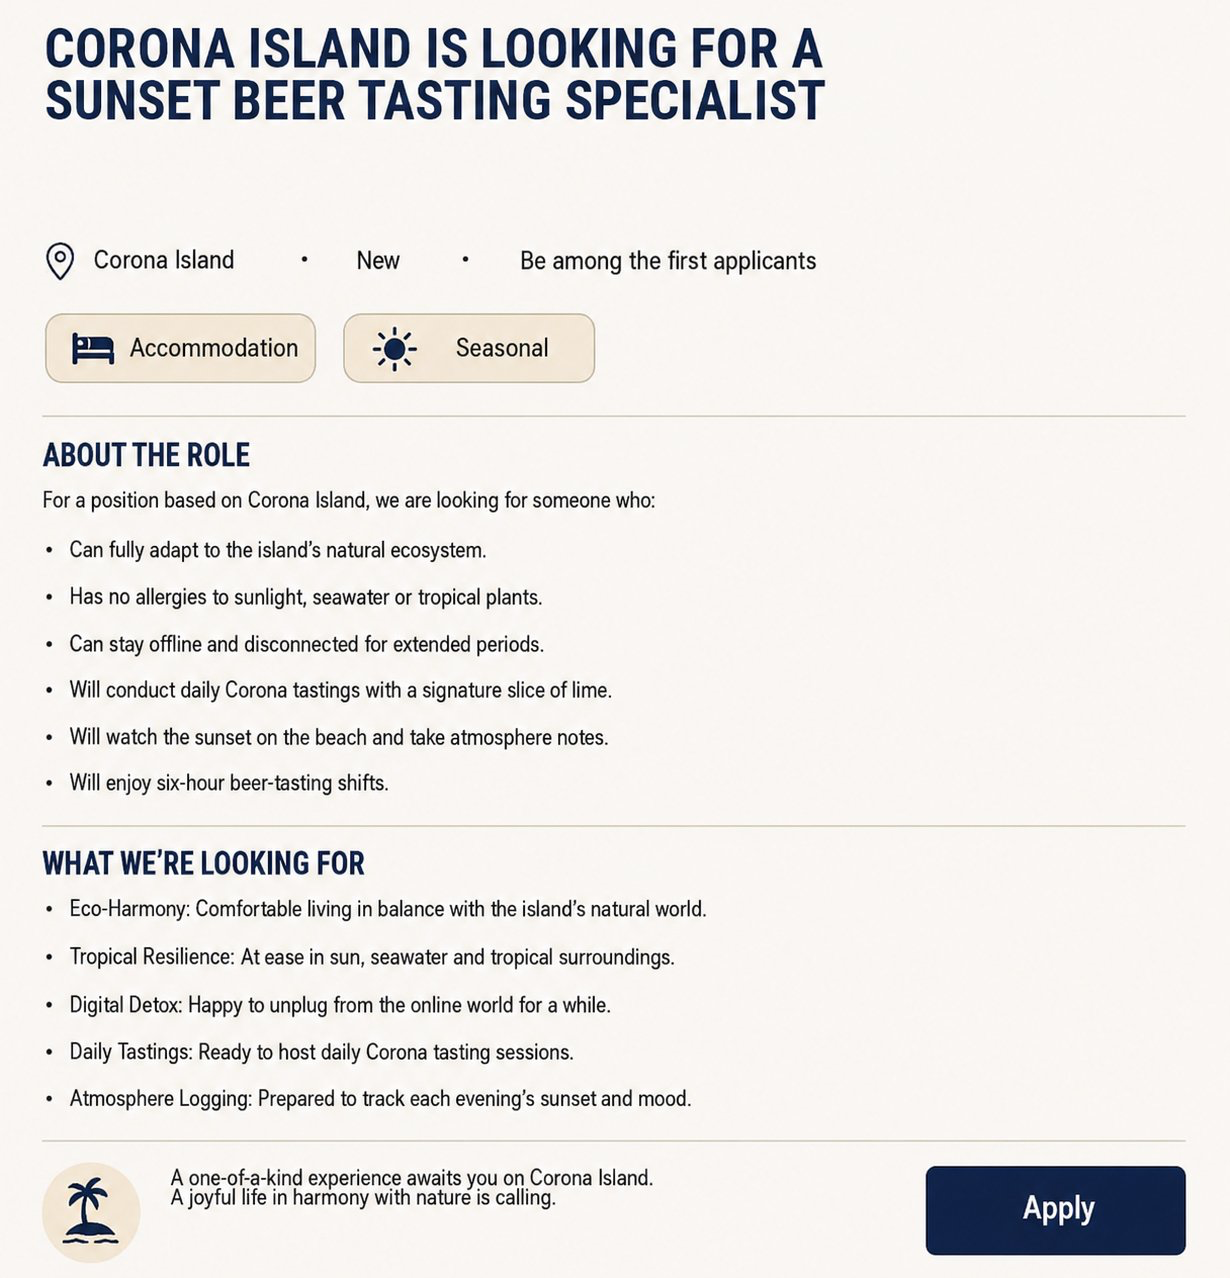This screenshot has height=1278, width=1230.
Task: Click the palm tree island icon
Action: pyautogui.click(x=91, y=1212)
